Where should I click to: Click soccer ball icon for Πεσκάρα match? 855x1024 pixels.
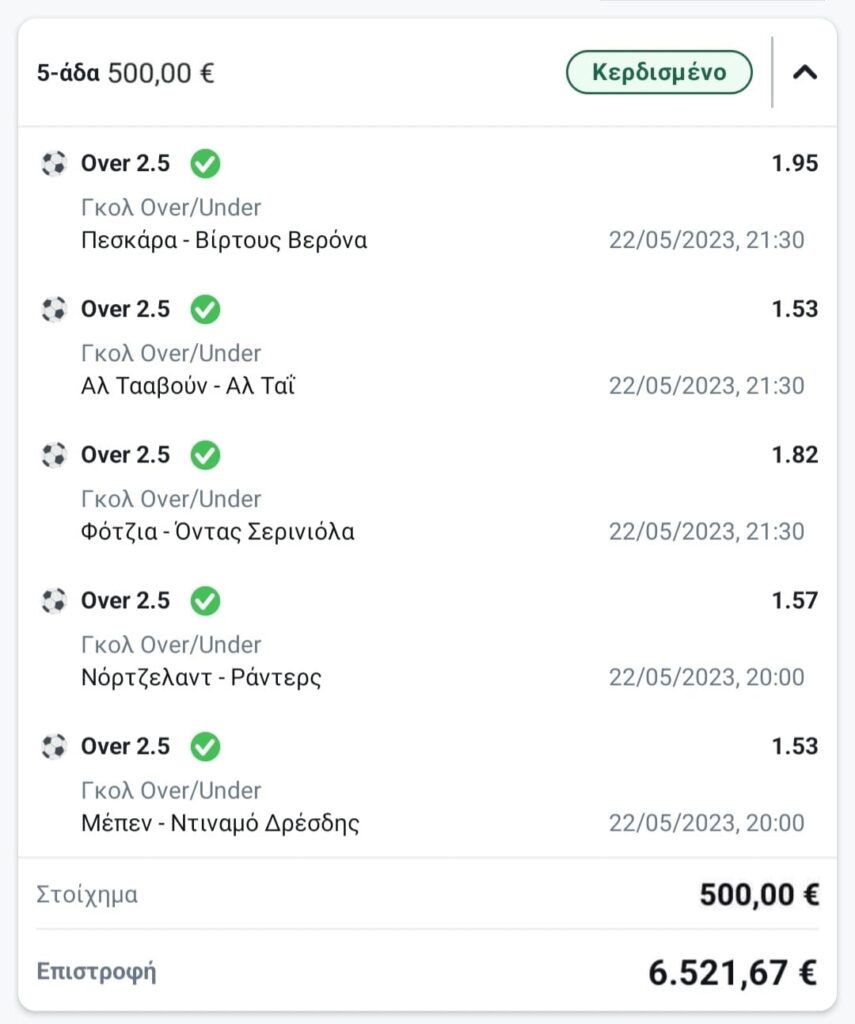click(54, 163)
